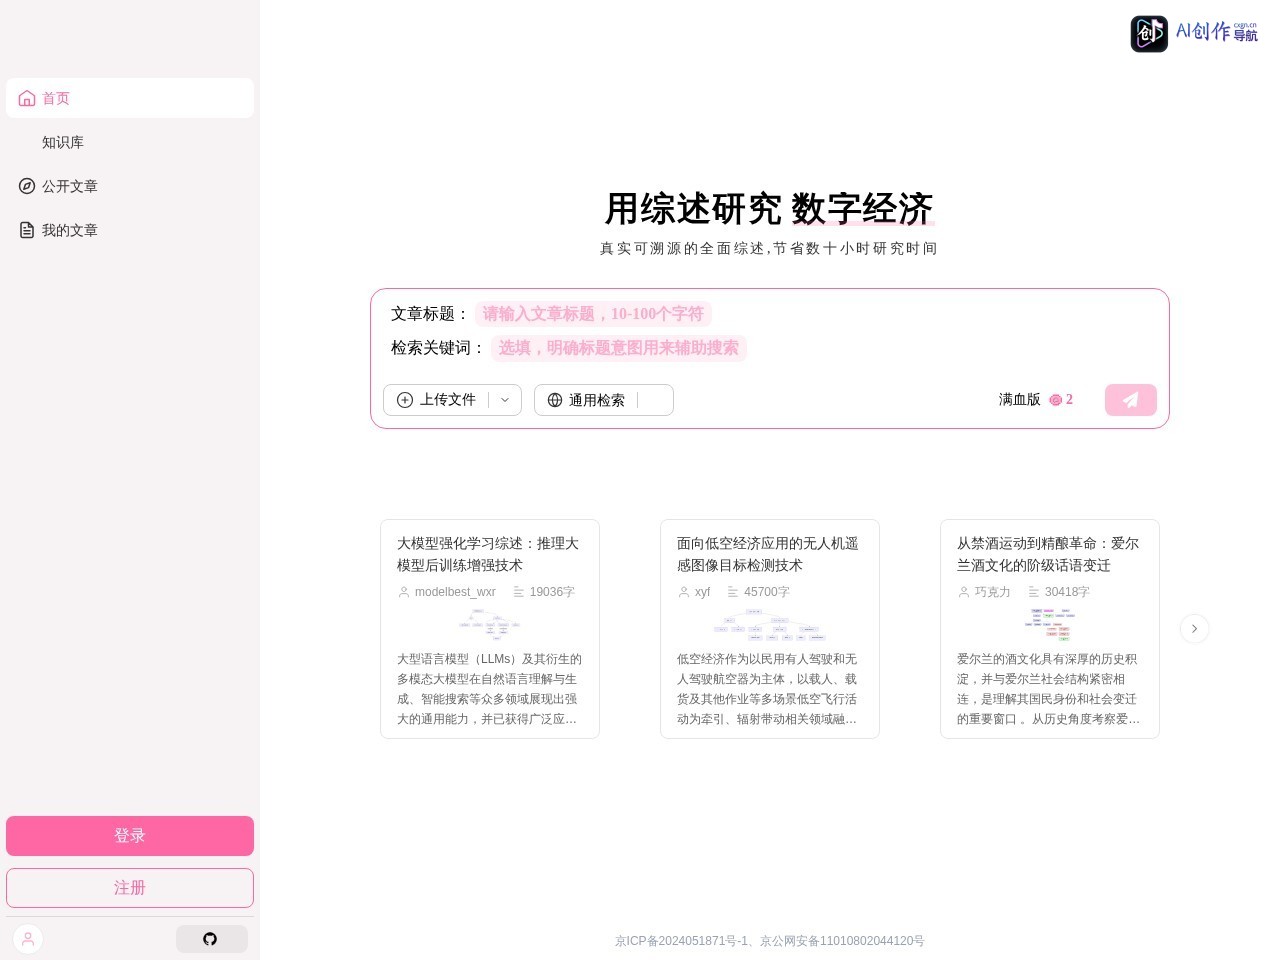Focus the 文章标题 title input field
This screenshot has height=960, width=1280.
[x=593, y=314]
